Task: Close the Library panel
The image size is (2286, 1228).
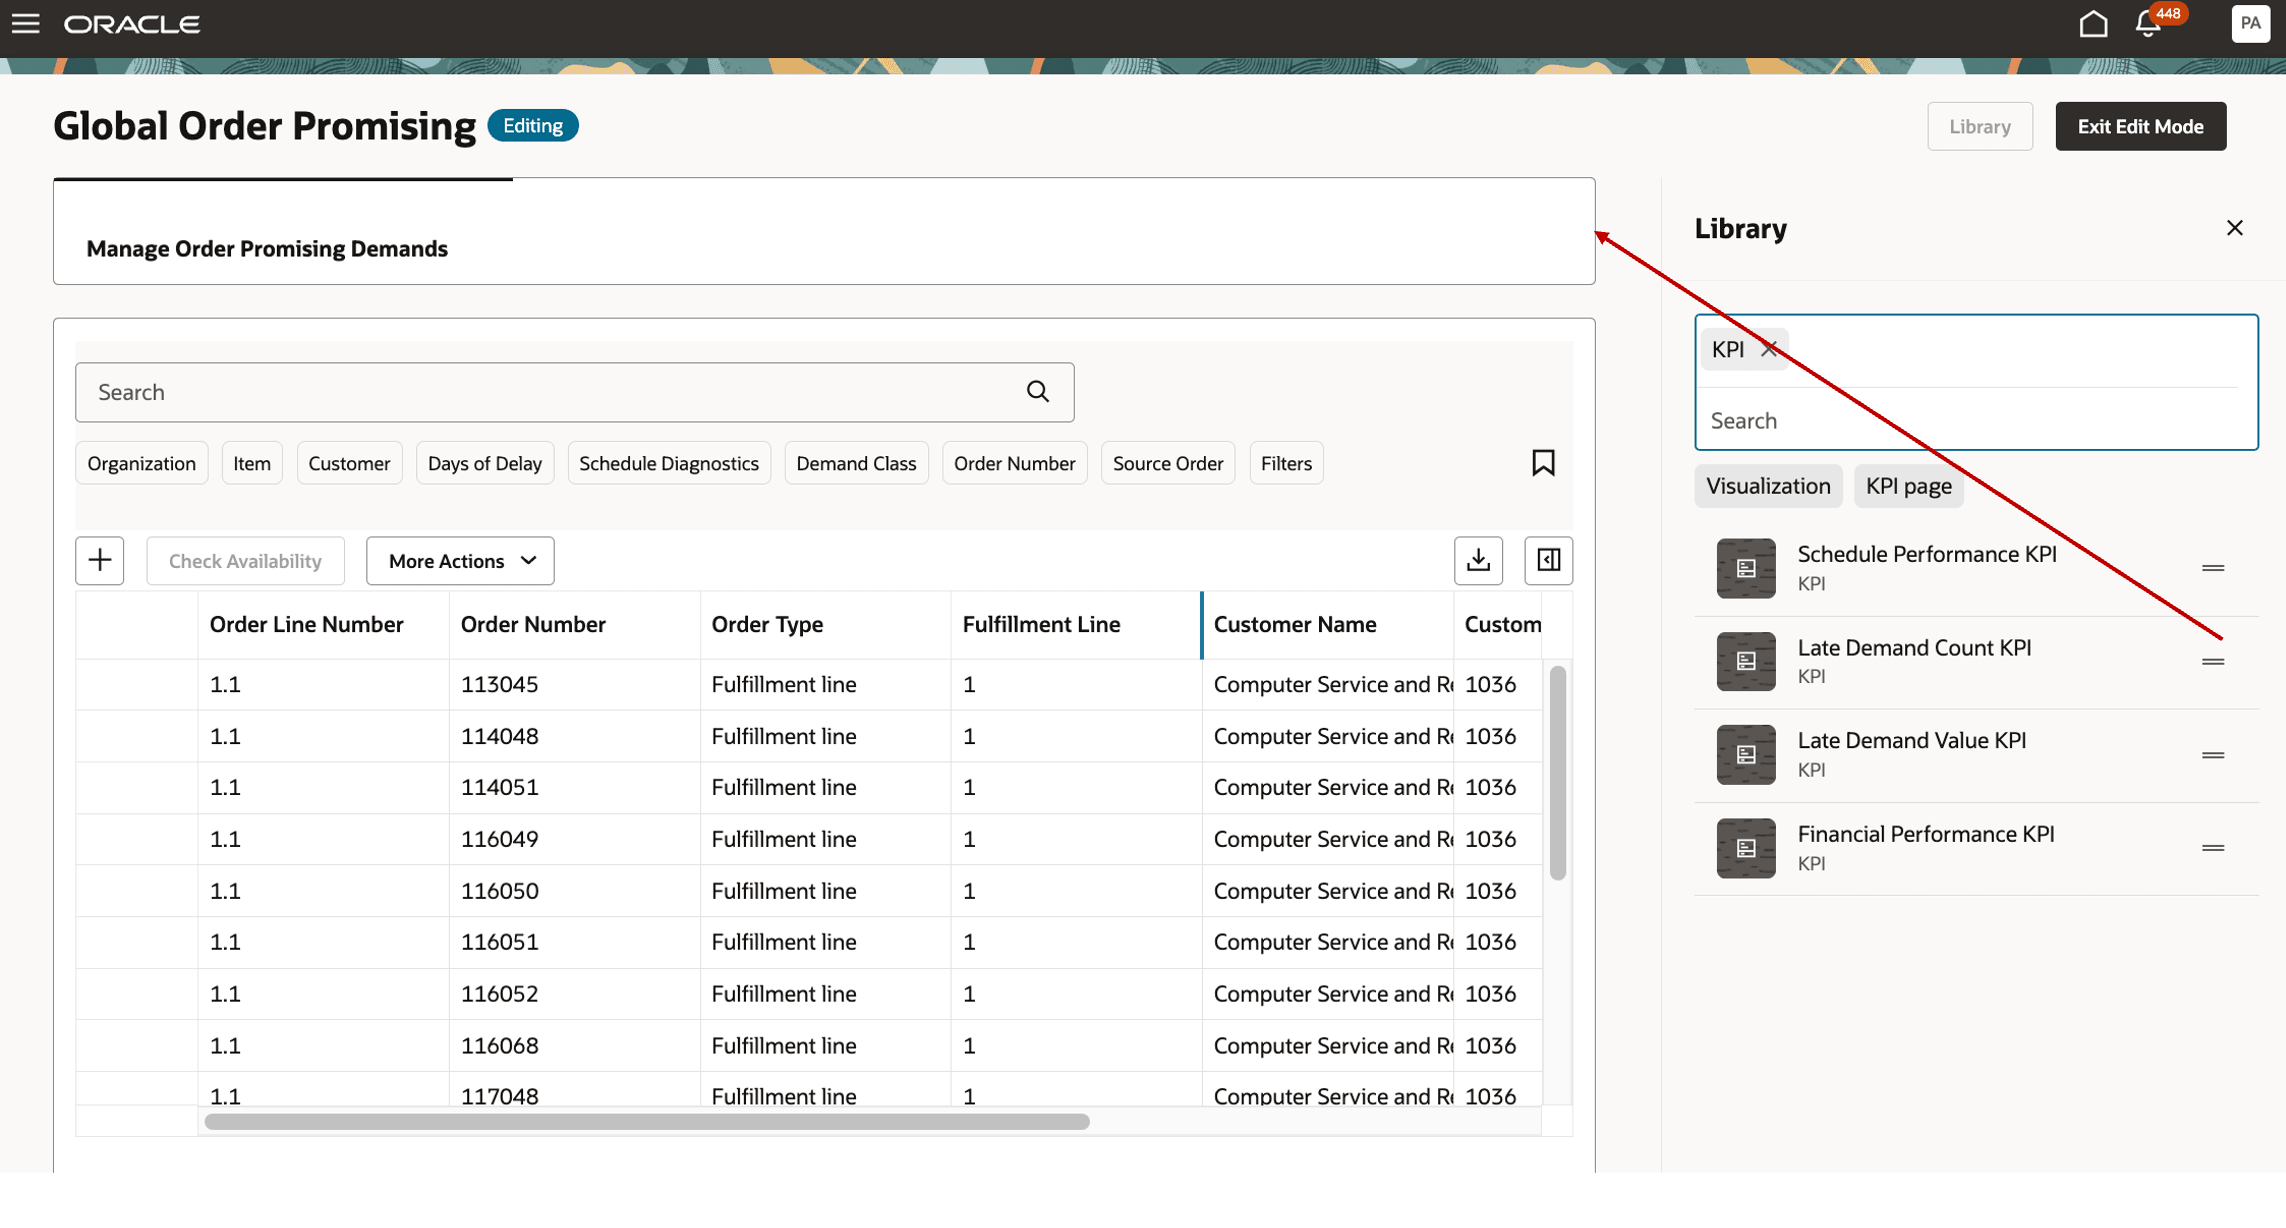Action: (2235, 228)
